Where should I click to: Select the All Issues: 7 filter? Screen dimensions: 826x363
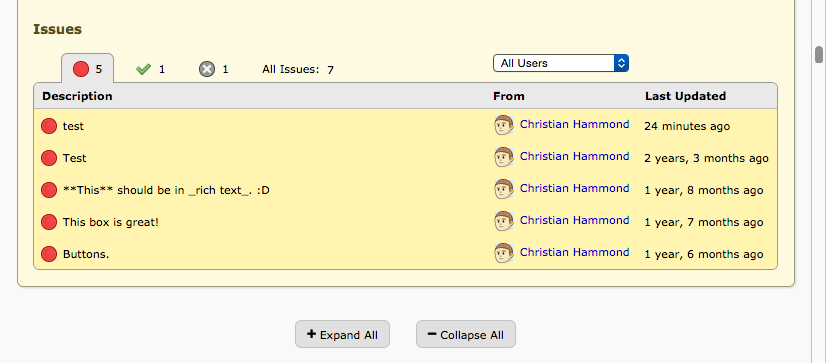(x=298, y=70)
